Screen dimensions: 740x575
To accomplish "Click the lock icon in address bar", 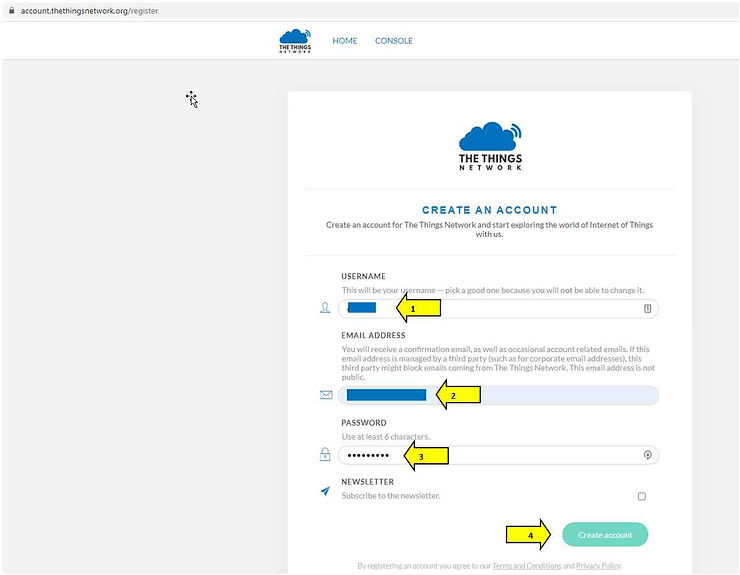I will pyautogui.click(x=11, y=10).
